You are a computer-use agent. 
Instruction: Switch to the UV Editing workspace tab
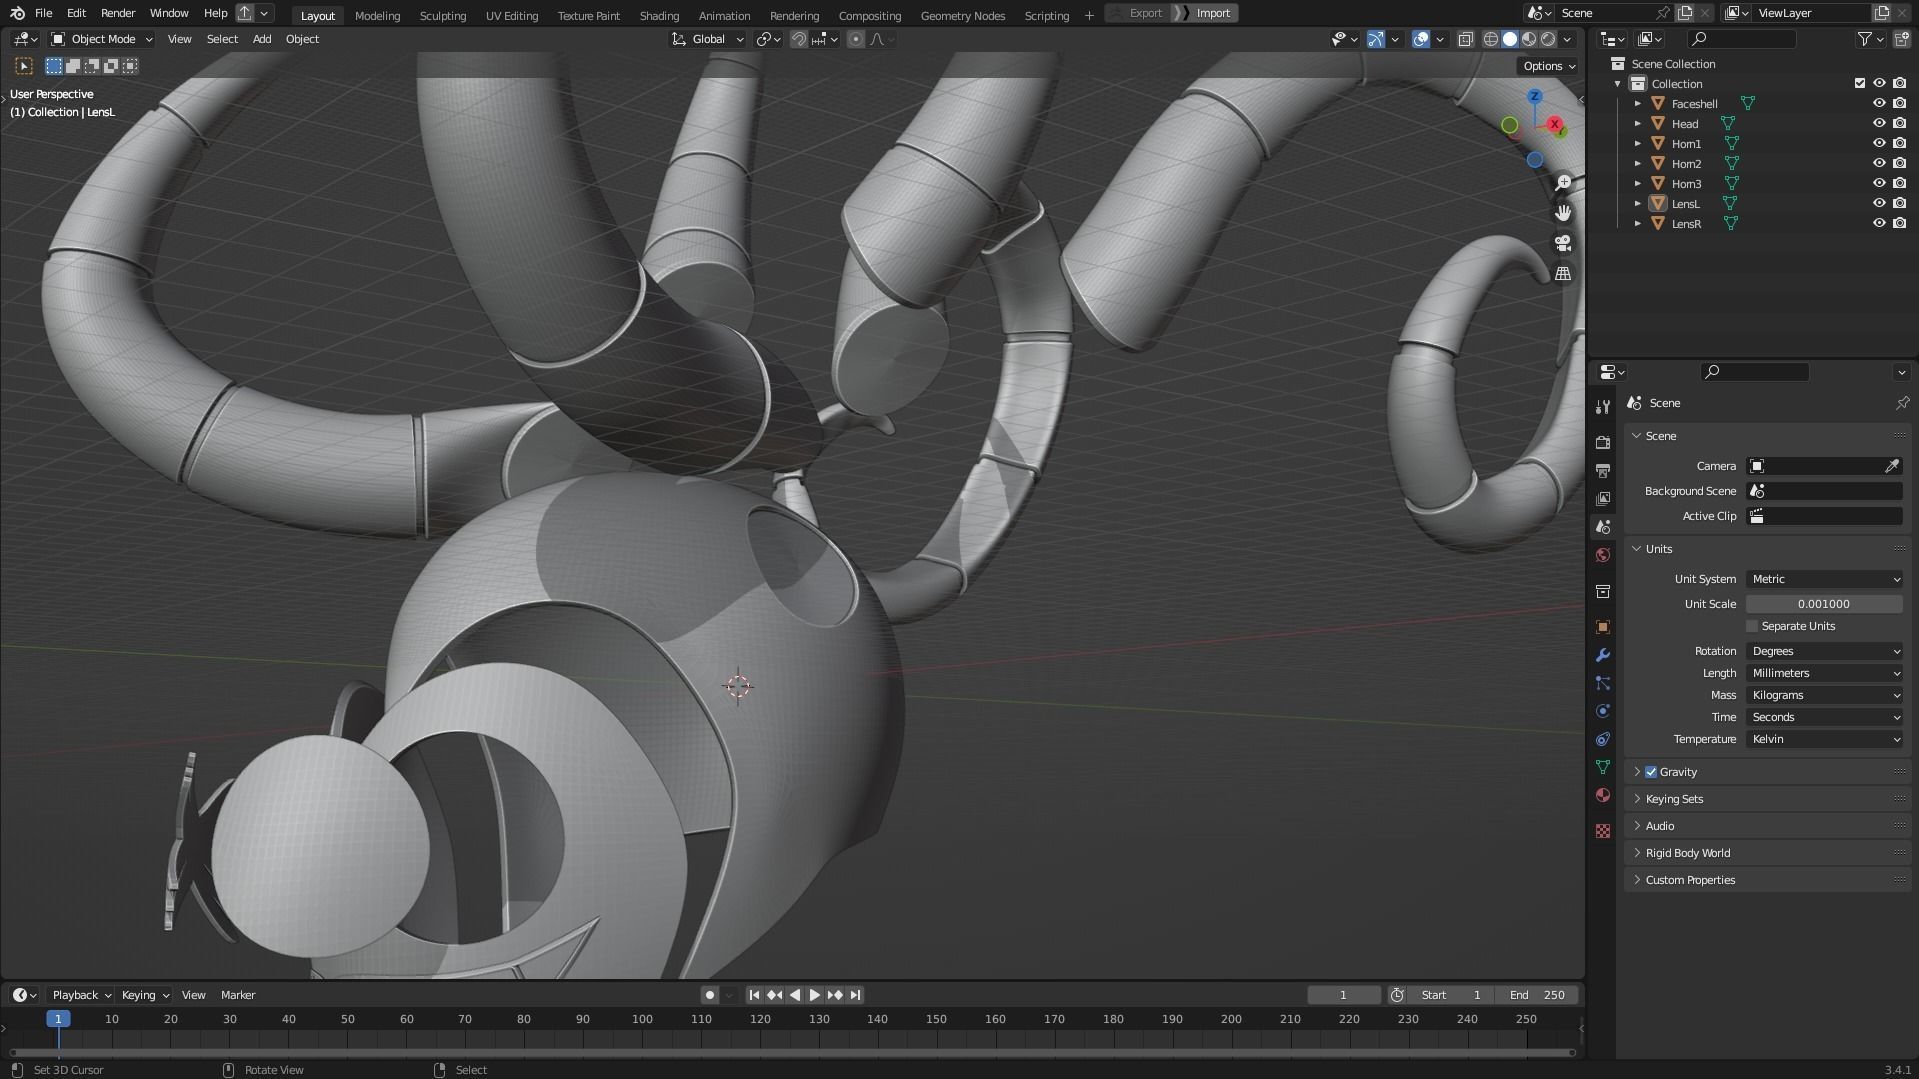pos(511,15)
